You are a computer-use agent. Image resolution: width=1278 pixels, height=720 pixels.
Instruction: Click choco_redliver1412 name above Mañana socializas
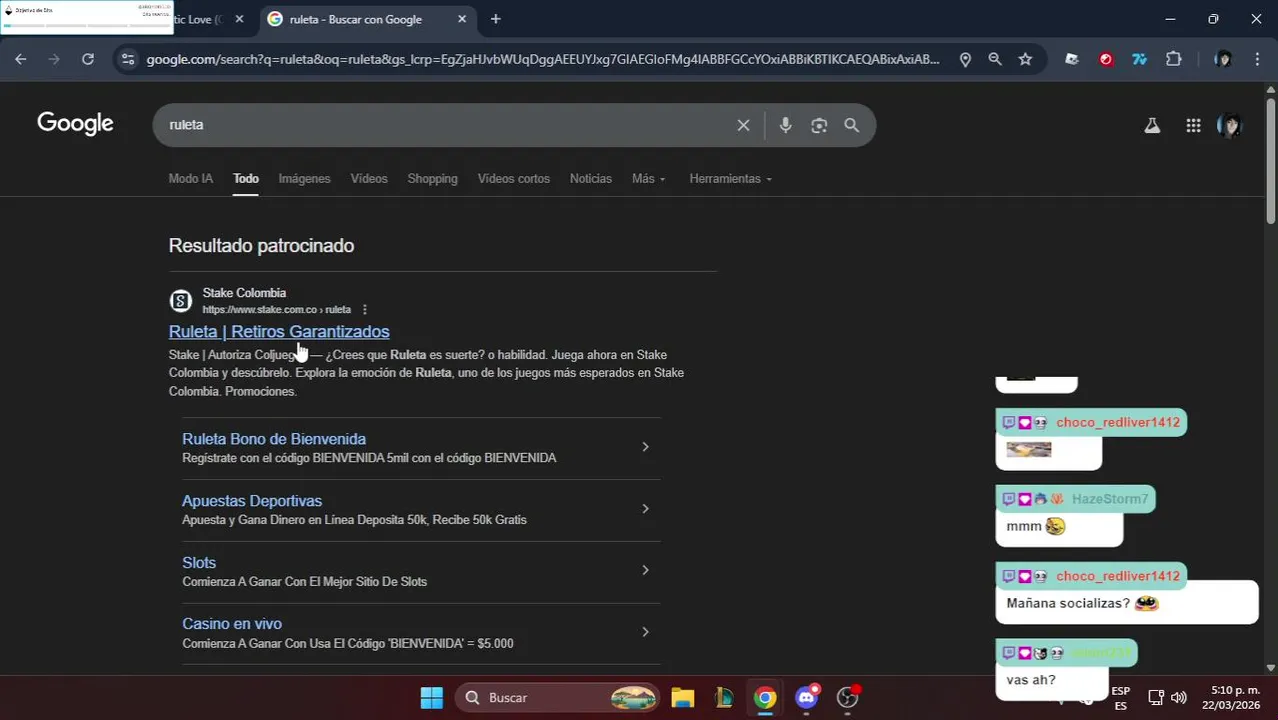coord(1118,576)
